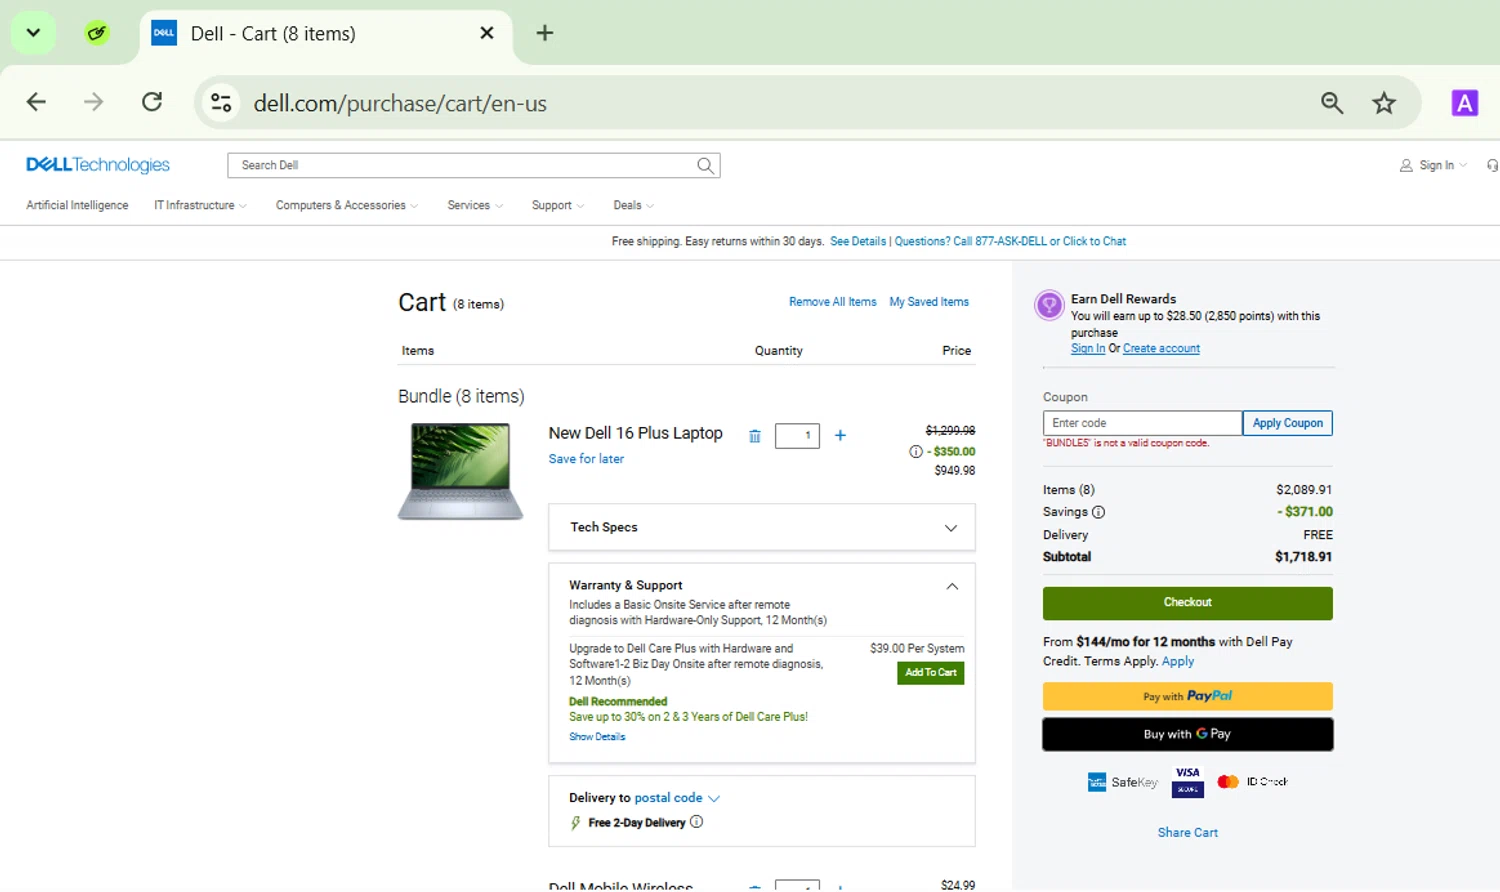Viewport: 1500px width, 892px height.
Task: Go to Artificial Intelligence page
Action: [77, 205]
